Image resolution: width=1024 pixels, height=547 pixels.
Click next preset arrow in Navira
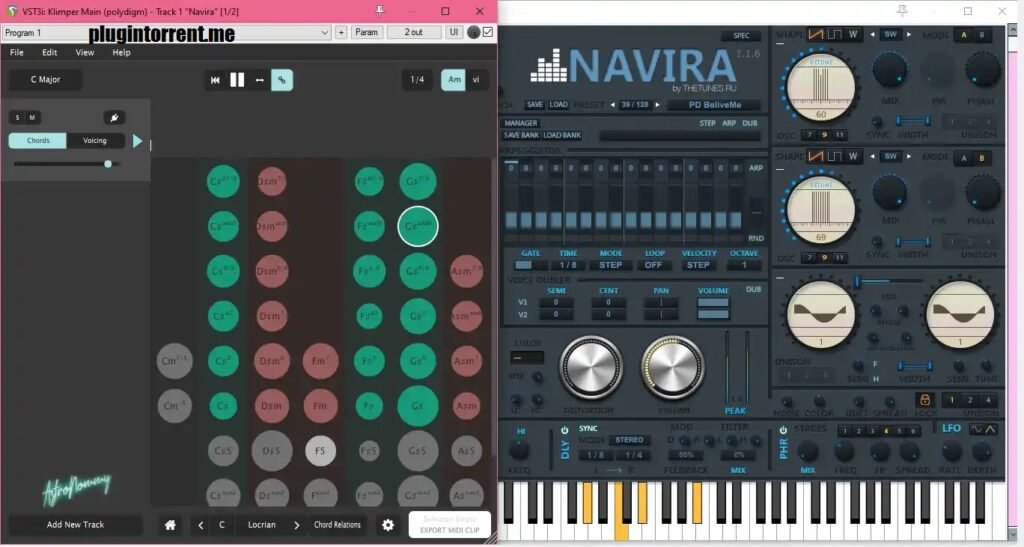657,105
